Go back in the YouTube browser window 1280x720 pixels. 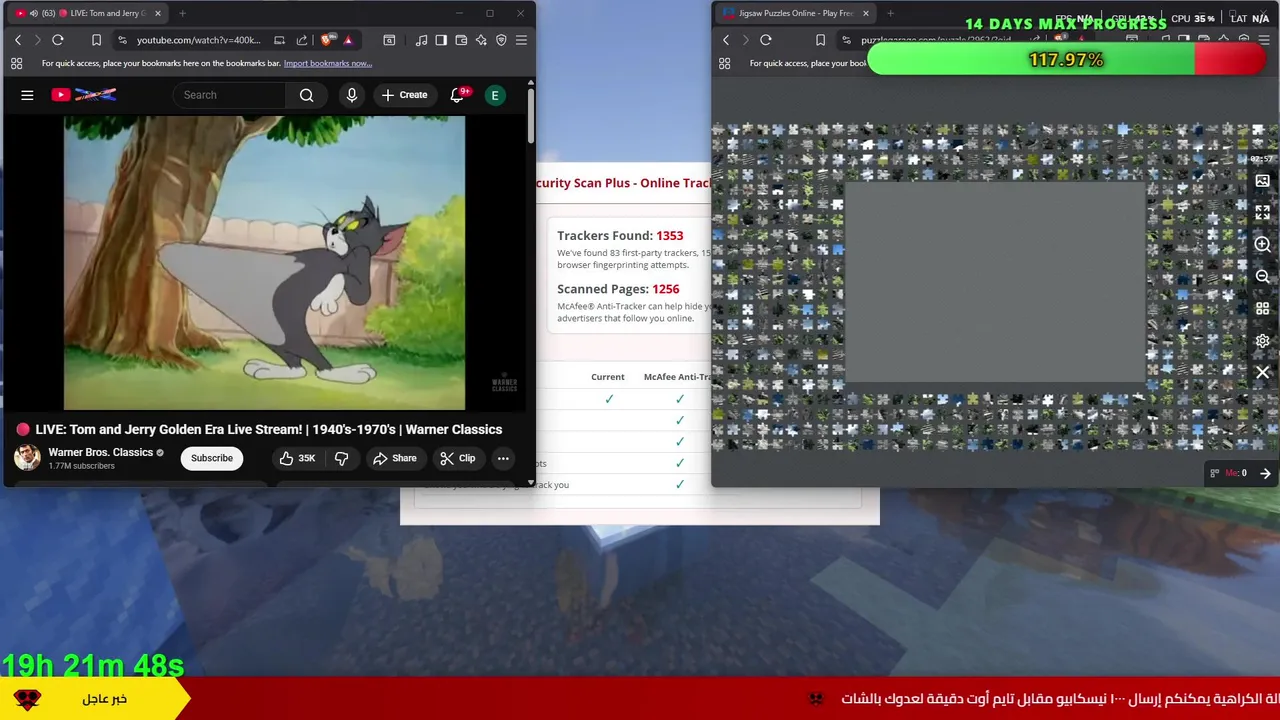click(18, 40)
